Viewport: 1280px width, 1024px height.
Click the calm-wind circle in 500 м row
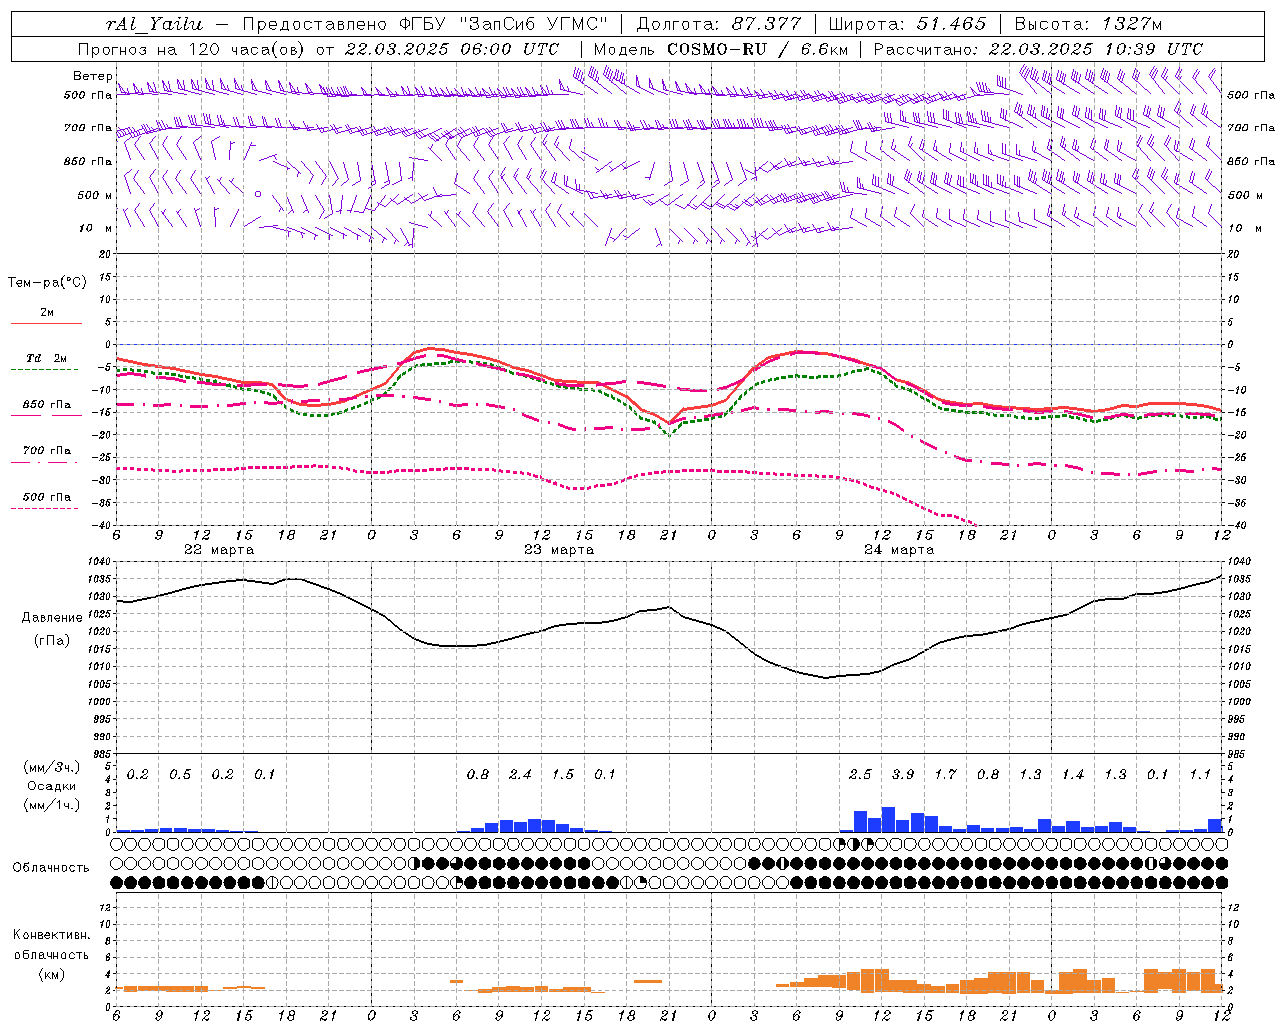[258, 194]
